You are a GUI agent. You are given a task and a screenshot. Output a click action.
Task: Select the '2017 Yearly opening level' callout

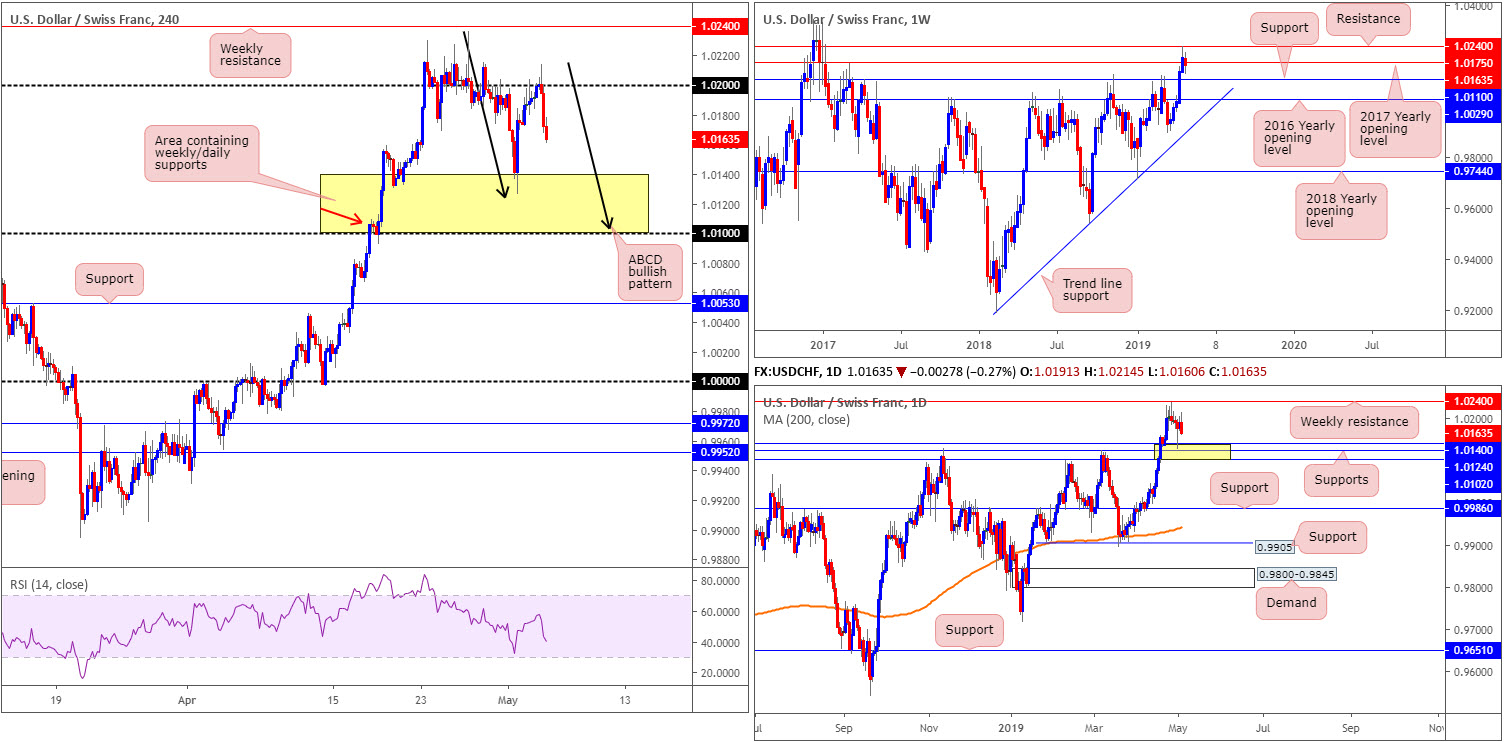pos(1394,127)
